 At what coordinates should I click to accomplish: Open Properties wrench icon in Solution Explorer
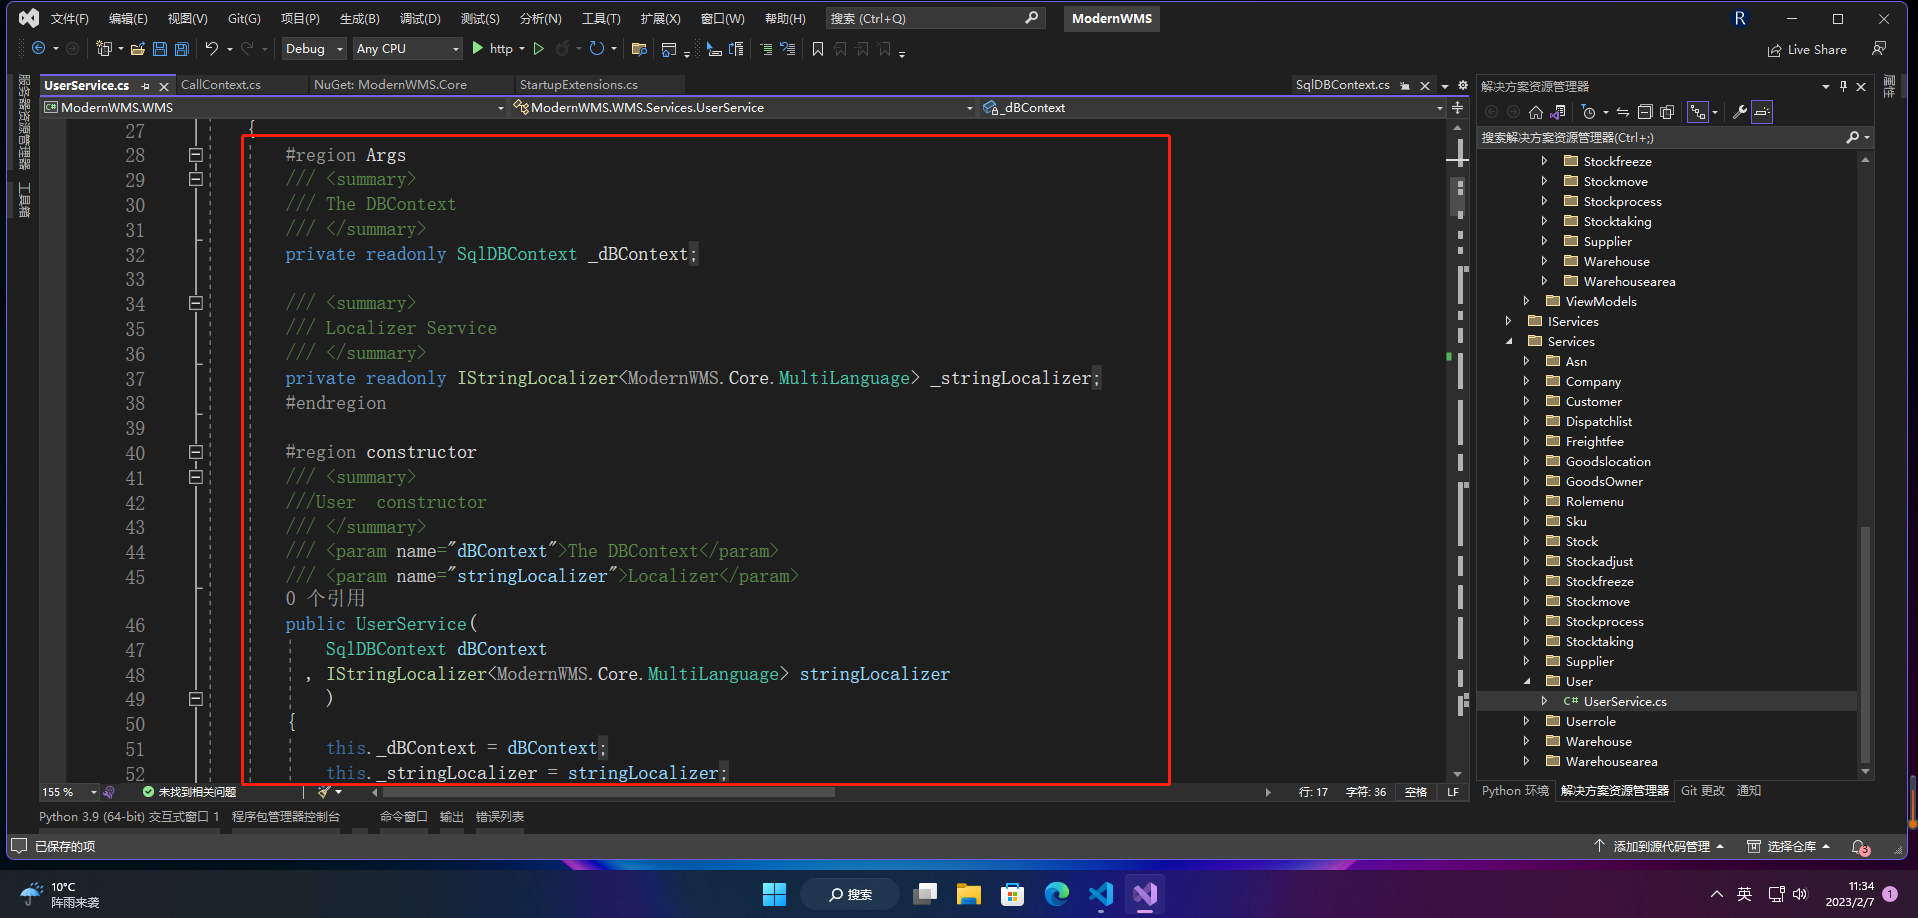click(1740, 112)
